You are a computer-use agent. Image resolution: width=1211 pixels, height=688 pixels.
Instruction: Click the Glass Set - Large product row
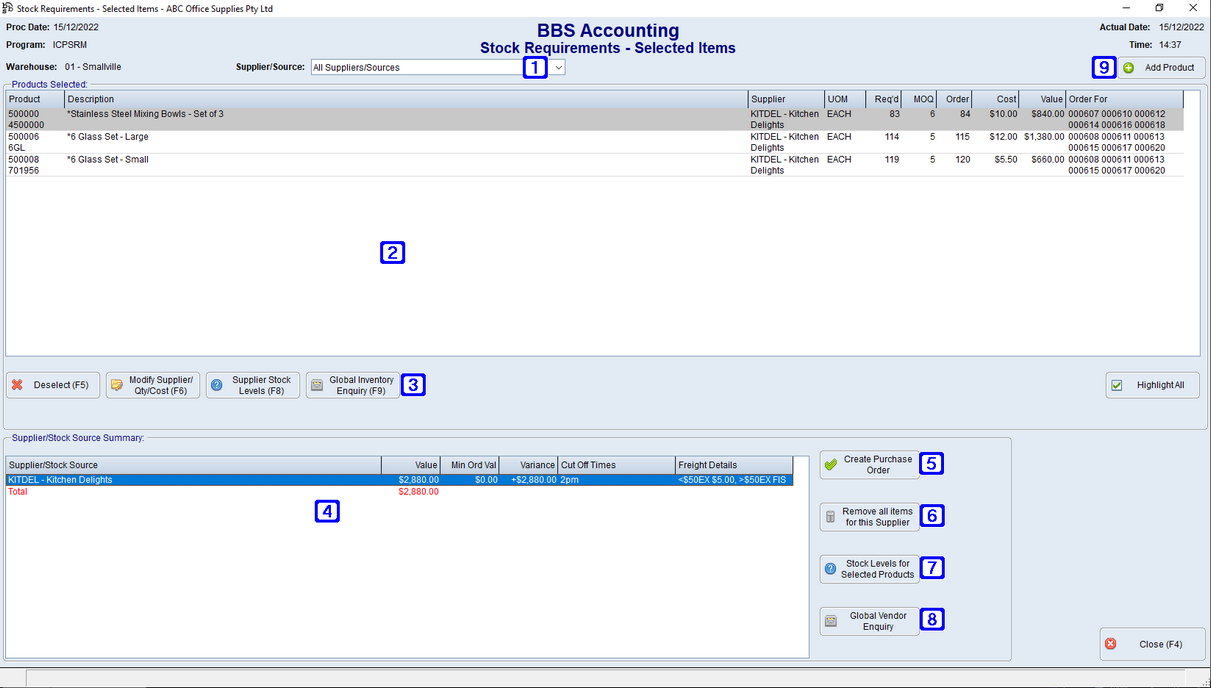(300, 142)
